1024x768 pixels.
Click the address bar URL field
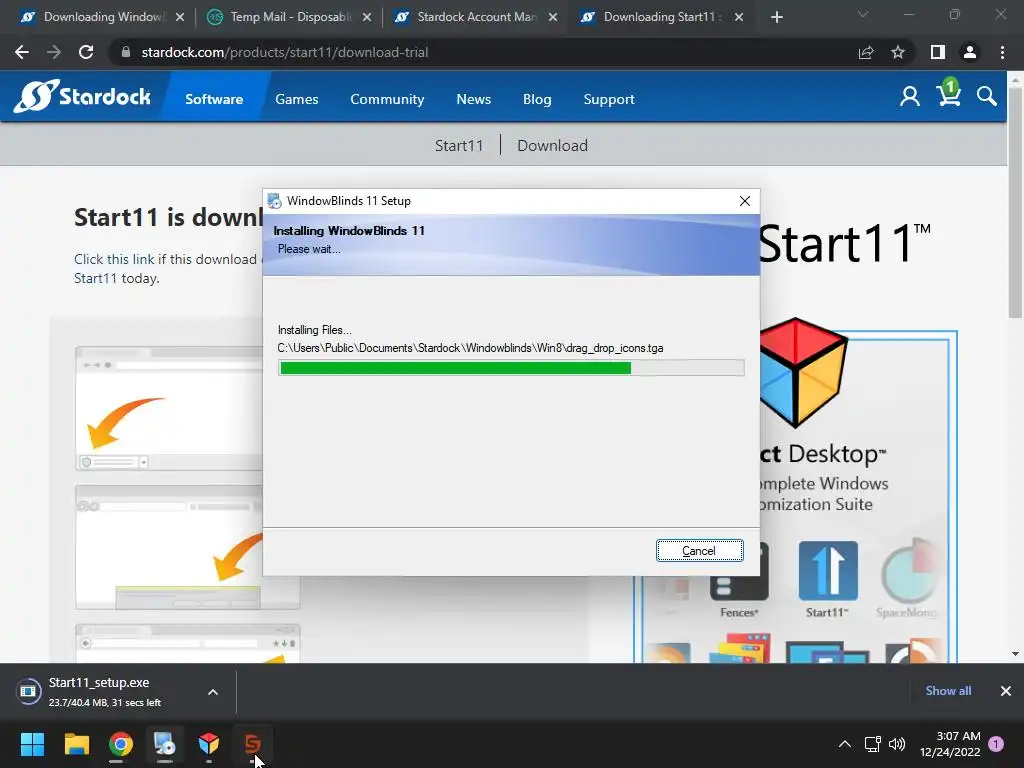pyautogui.click(x=483, y=52)
